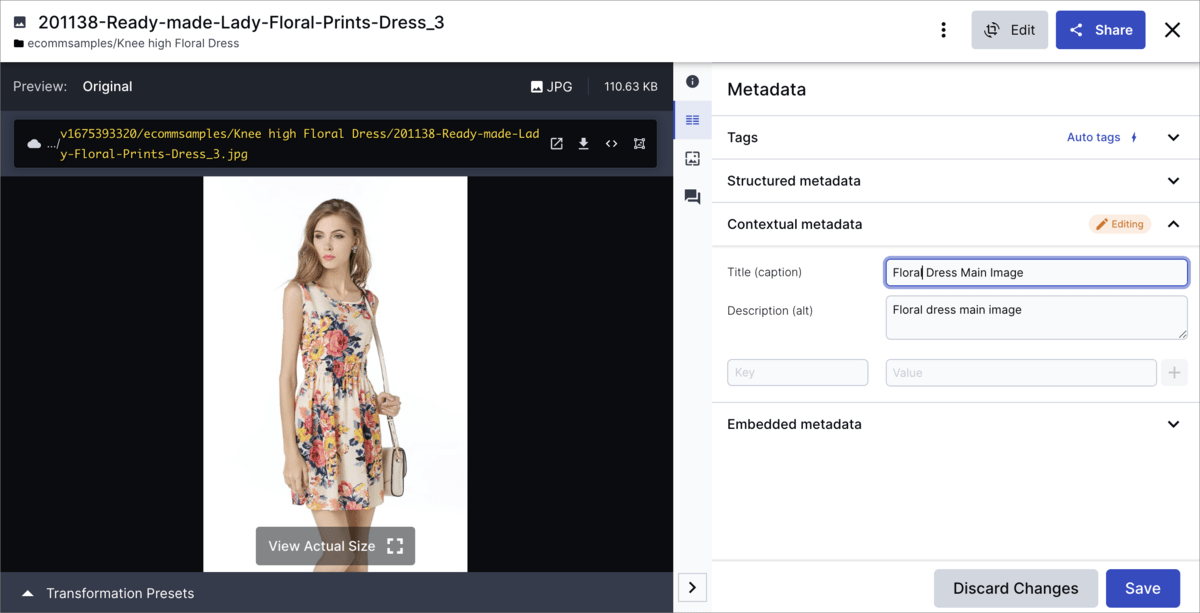Click the plus add key-value button

pos(1174,372)
